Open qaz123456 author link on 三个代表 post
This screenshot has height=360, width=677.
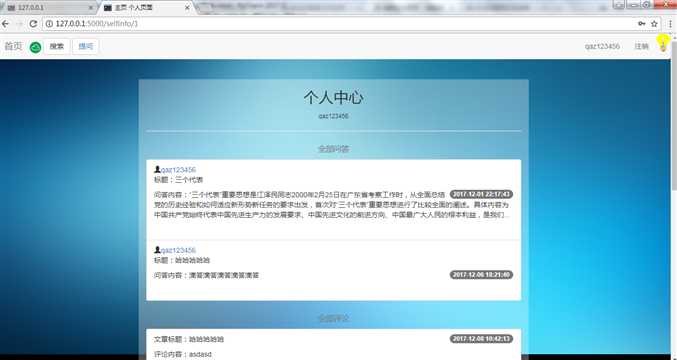[178, 170]
